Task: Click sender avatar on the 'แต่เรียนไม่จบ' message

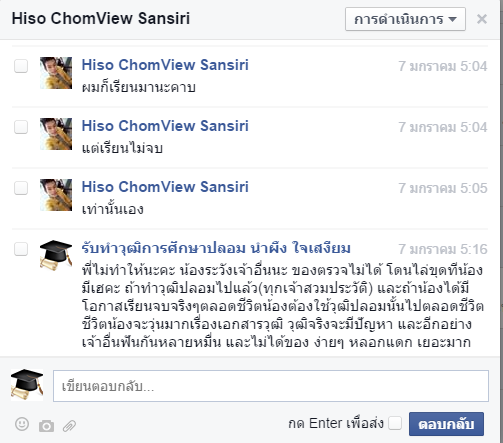Action: 56,134
